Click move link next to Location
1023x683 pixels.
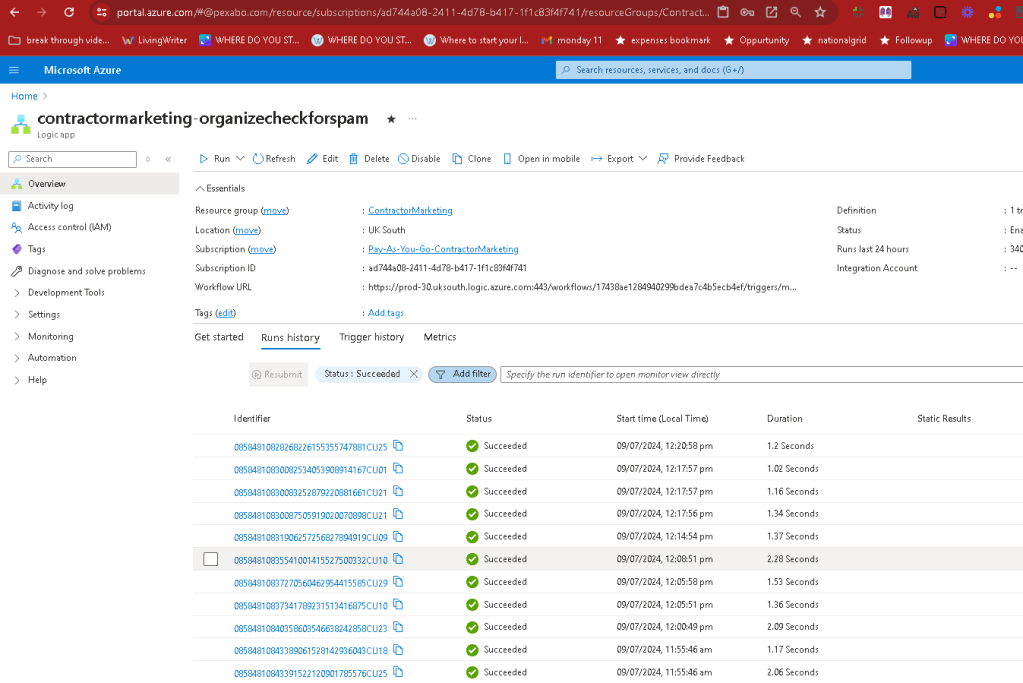(247, 230)
